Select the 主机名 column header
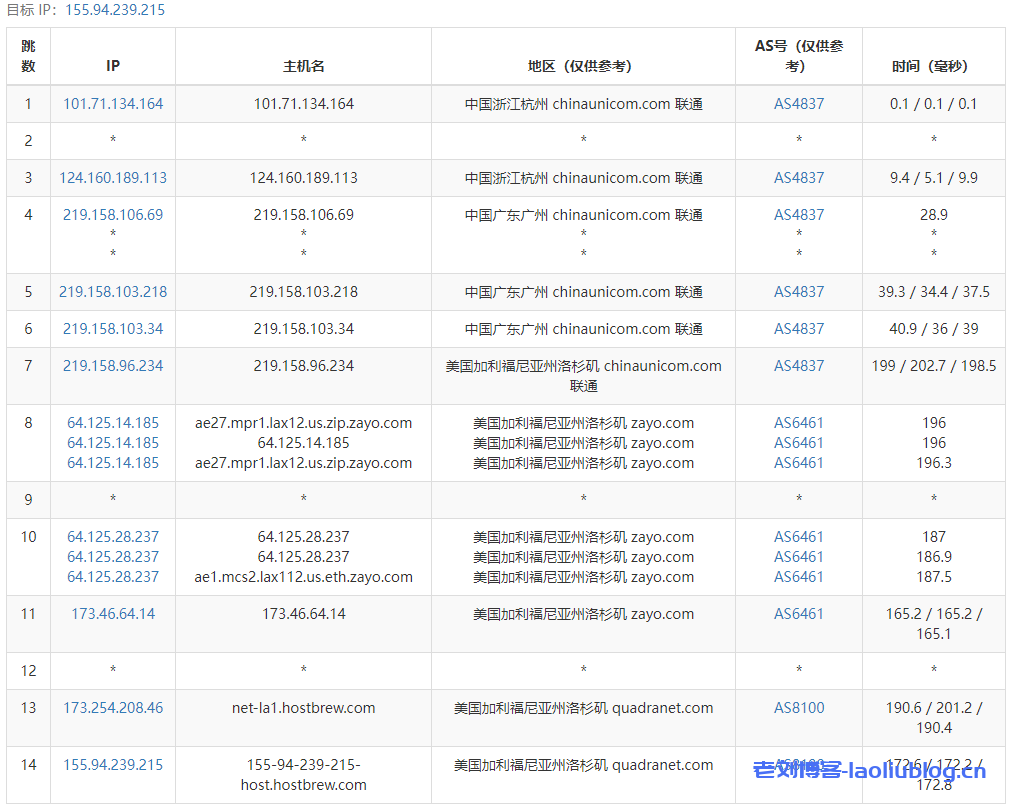The width and height of the screenshot is (1012, 808). pyautogui.click(x=303, y=66)
